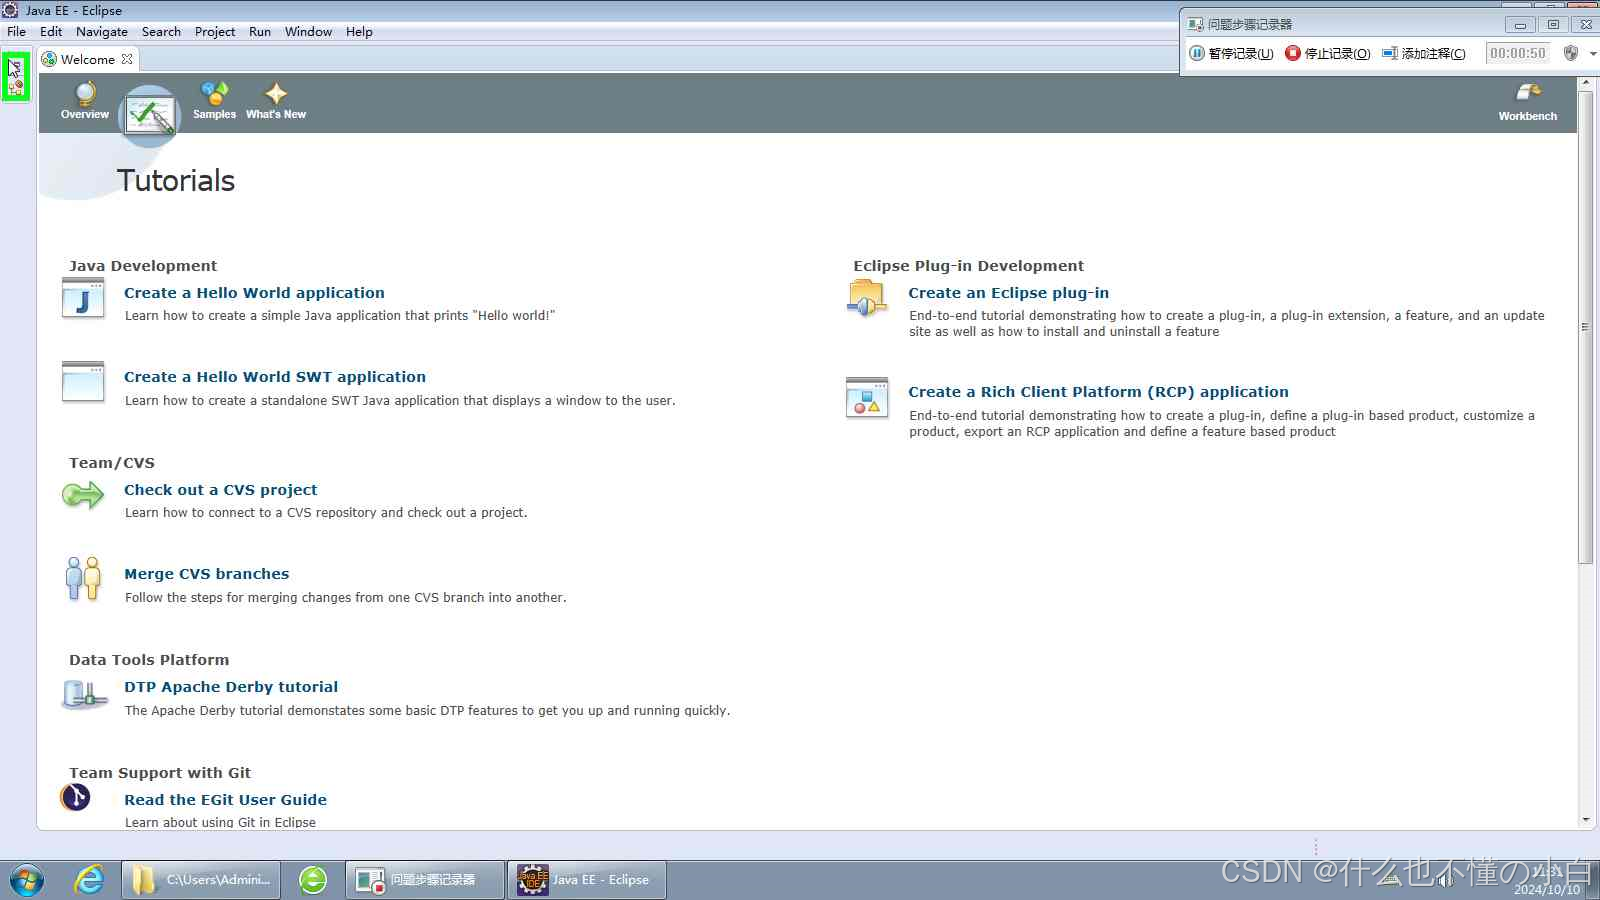The width and height of the screenshot is (1600, 900).
Task: Launch Internet Explorer from taskbar
Action: tap(89, 880)
